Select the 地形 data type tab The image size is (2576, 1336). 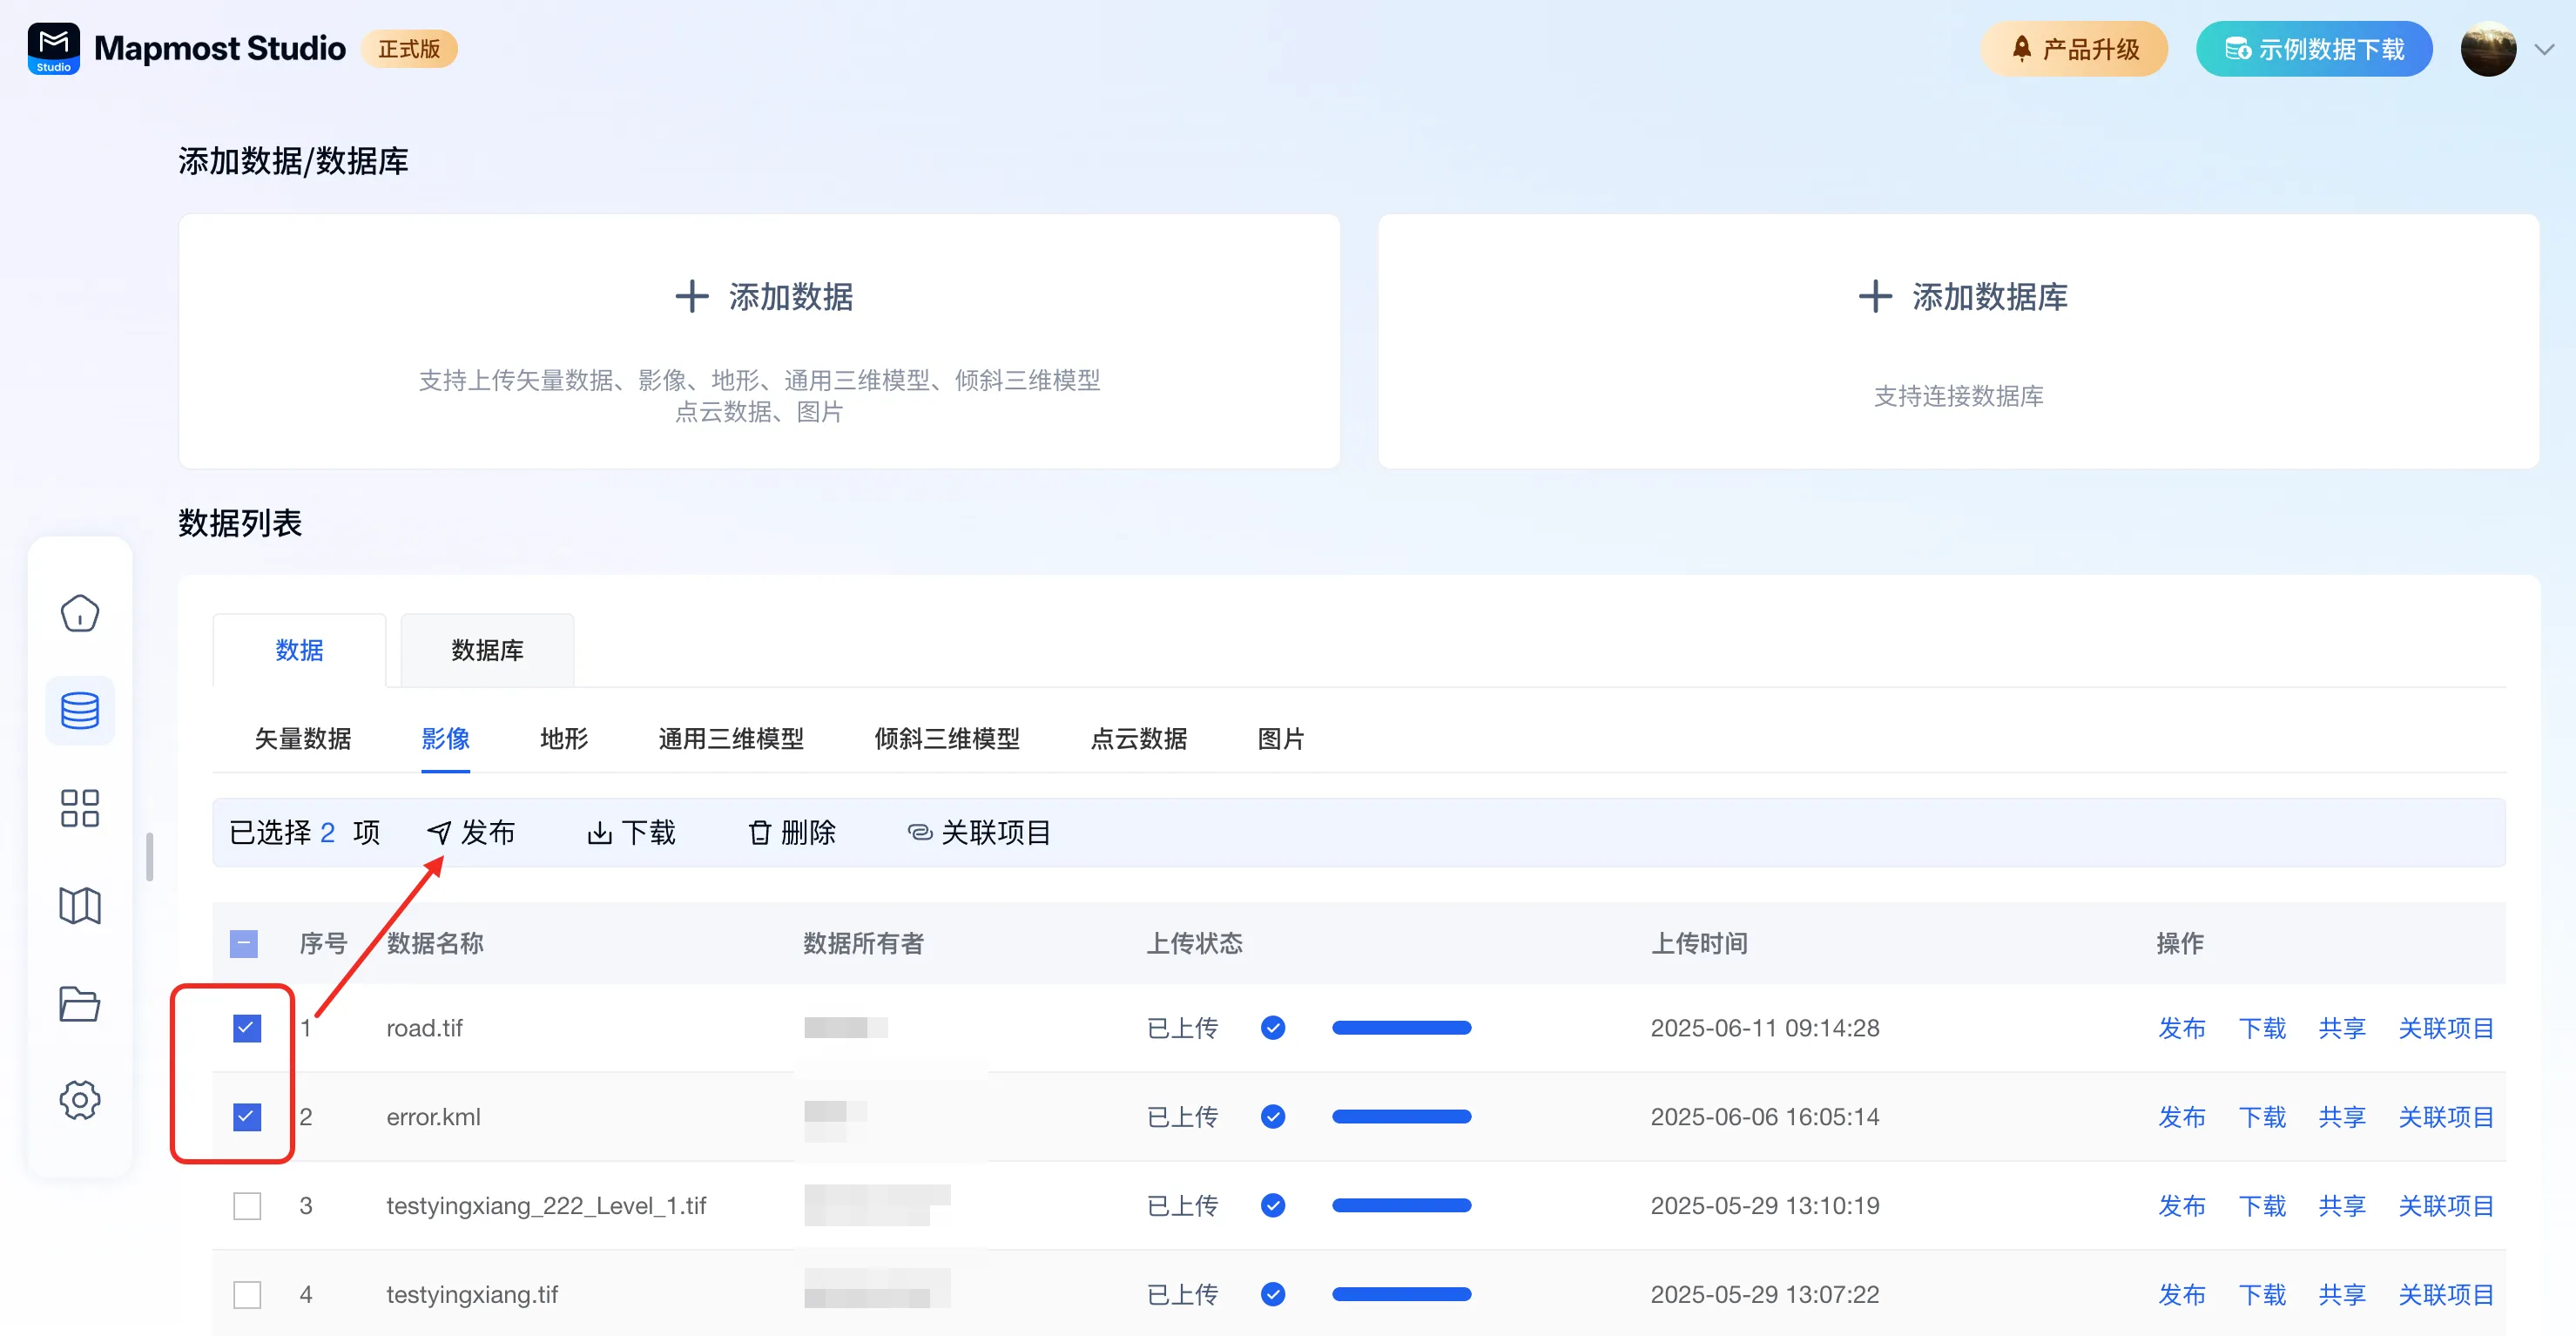coord(564,739)
